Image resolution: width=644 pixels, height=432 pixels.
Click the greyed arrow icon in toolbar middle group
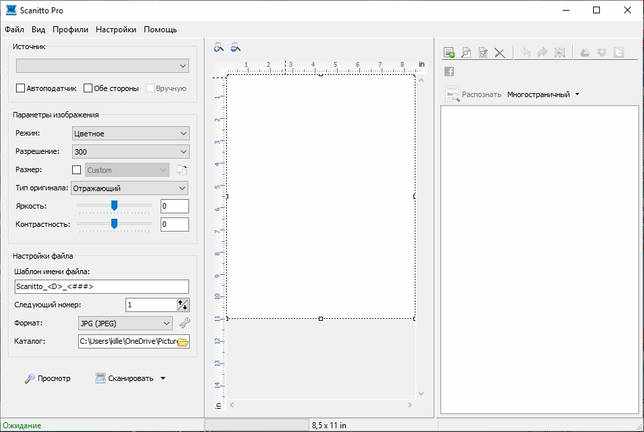coord(542,52)
